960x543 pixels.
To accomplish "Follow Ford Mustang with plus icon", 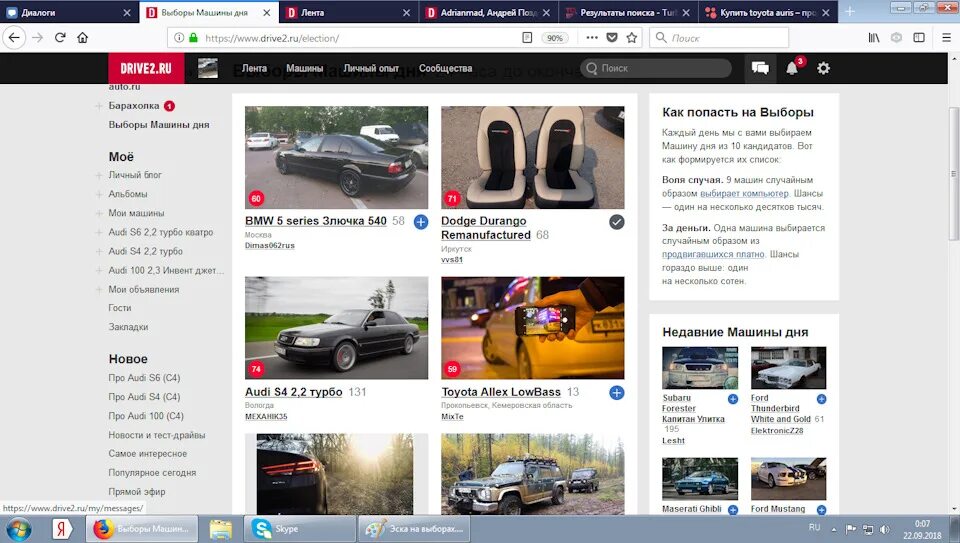I will 821,509.
